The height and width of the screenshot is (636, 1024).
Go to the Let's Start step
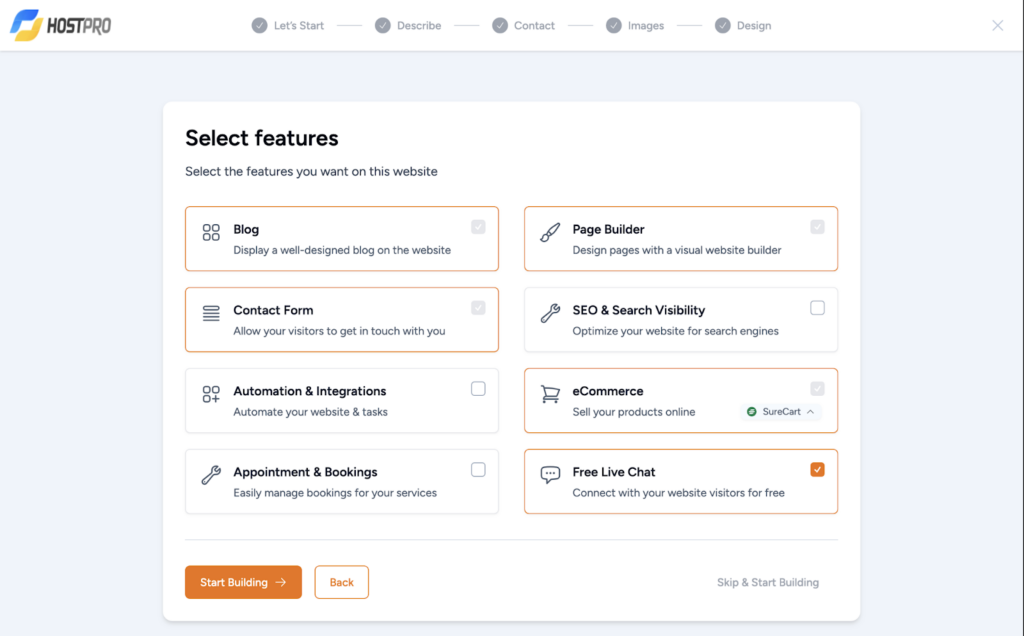(x=288, y=25)
